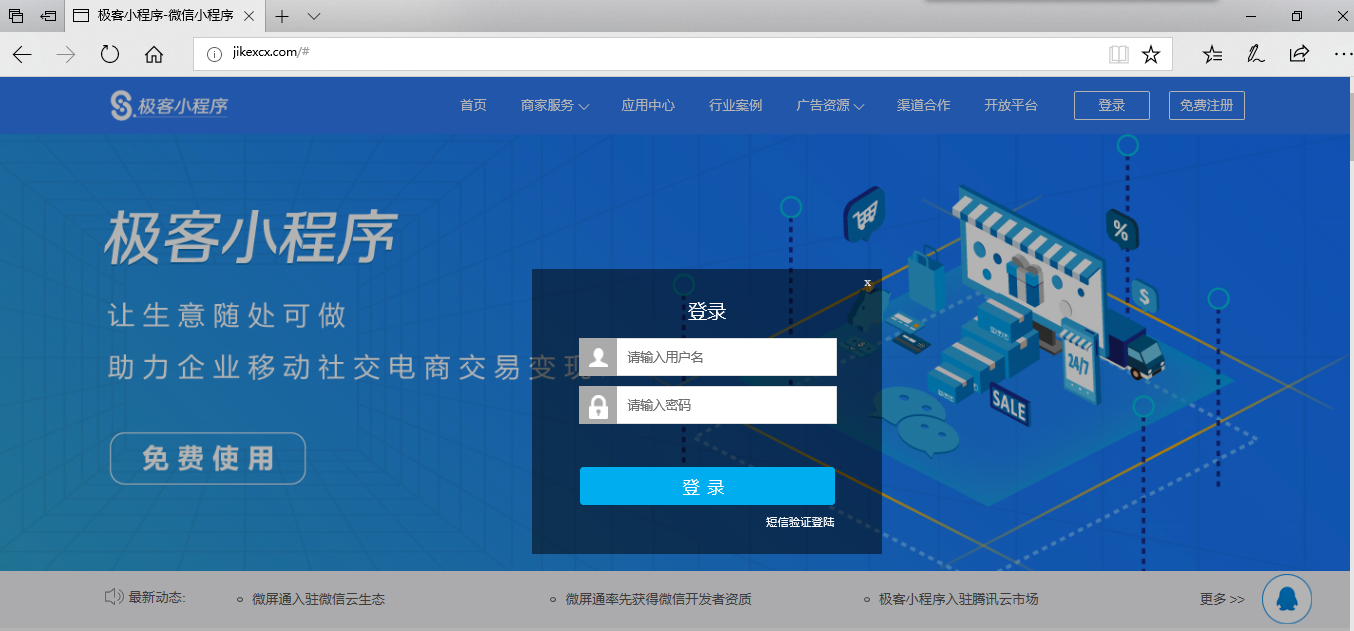Expand the 商家服务 dropdown menu

pos(555,105)
